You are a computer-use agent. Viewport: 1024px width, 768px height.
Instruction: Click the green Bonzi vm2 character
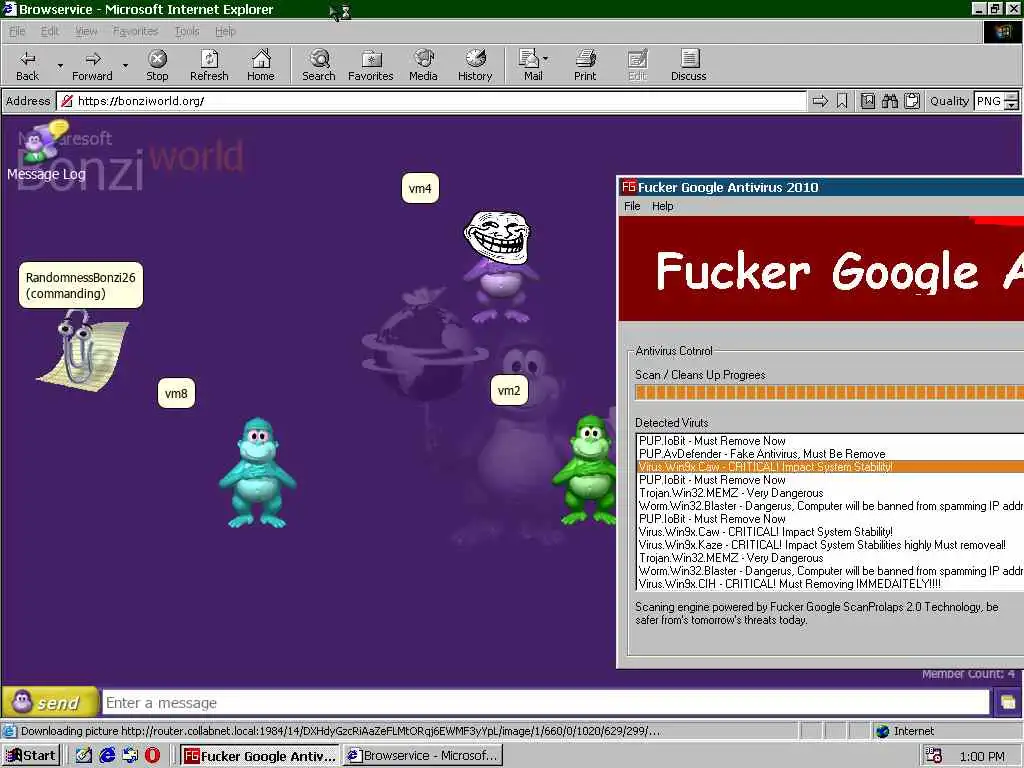point(585,470)
